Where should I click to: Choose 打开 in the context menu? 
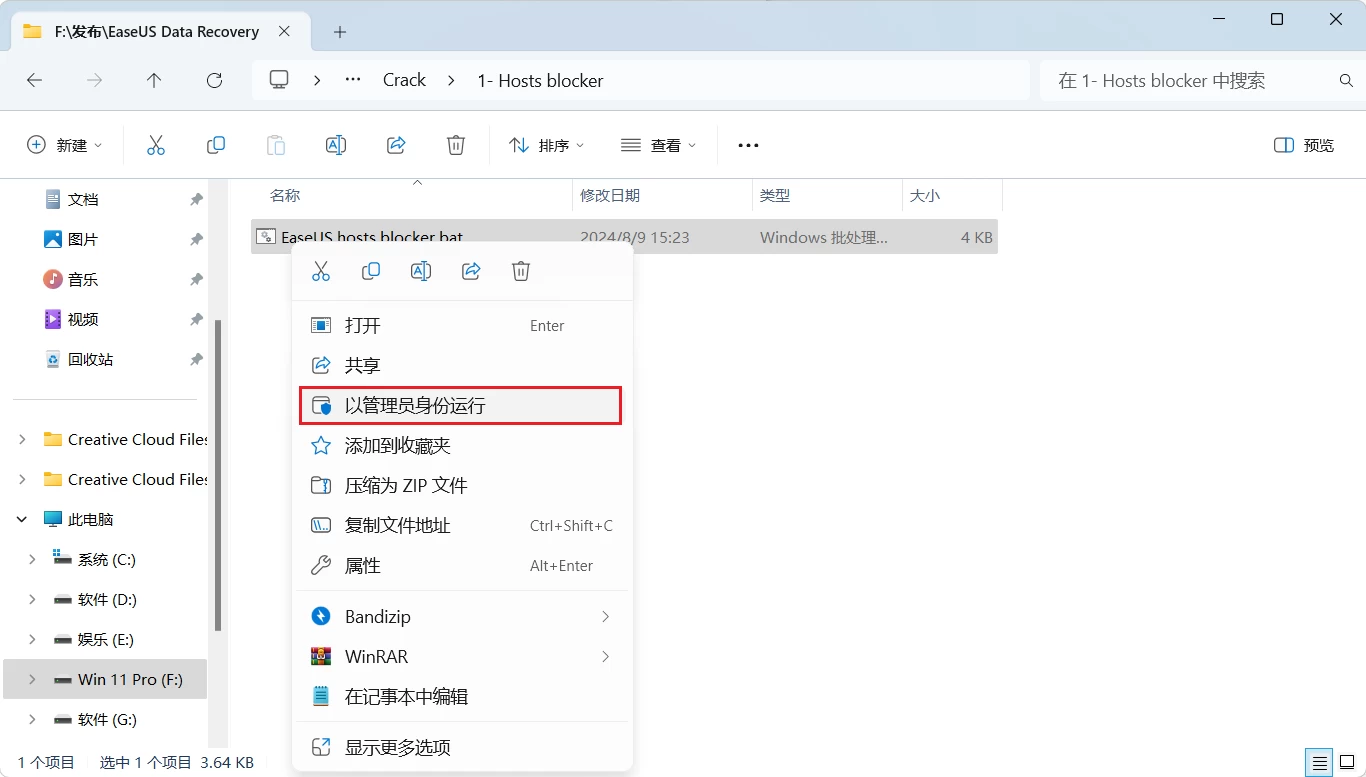point(461,326)
